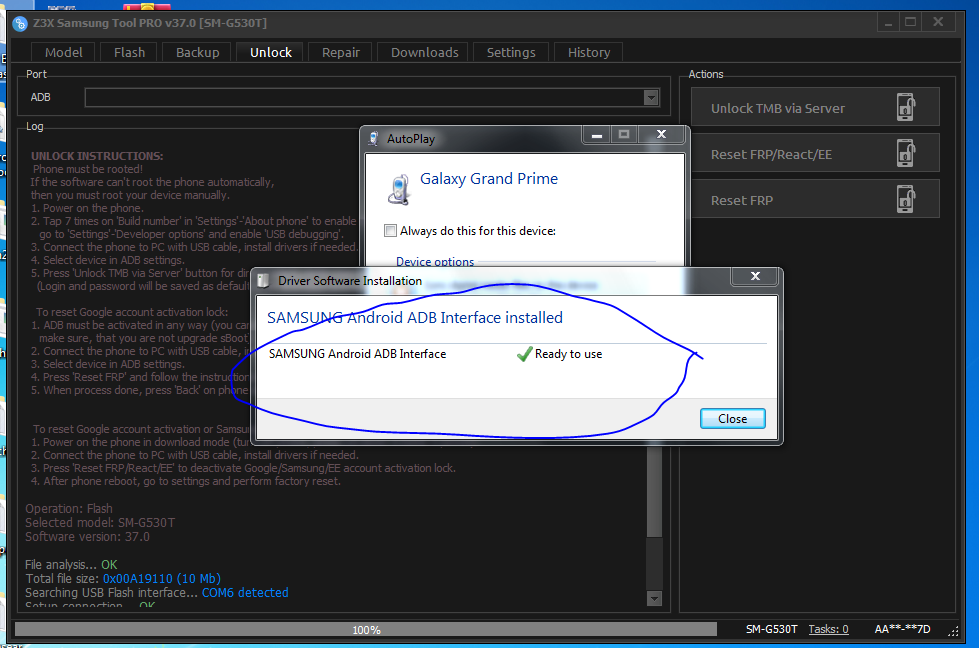Close the Driver Software Installation dialog
Image resolution: width=979 pixels, height=648 pixels.
pos(732,418)
